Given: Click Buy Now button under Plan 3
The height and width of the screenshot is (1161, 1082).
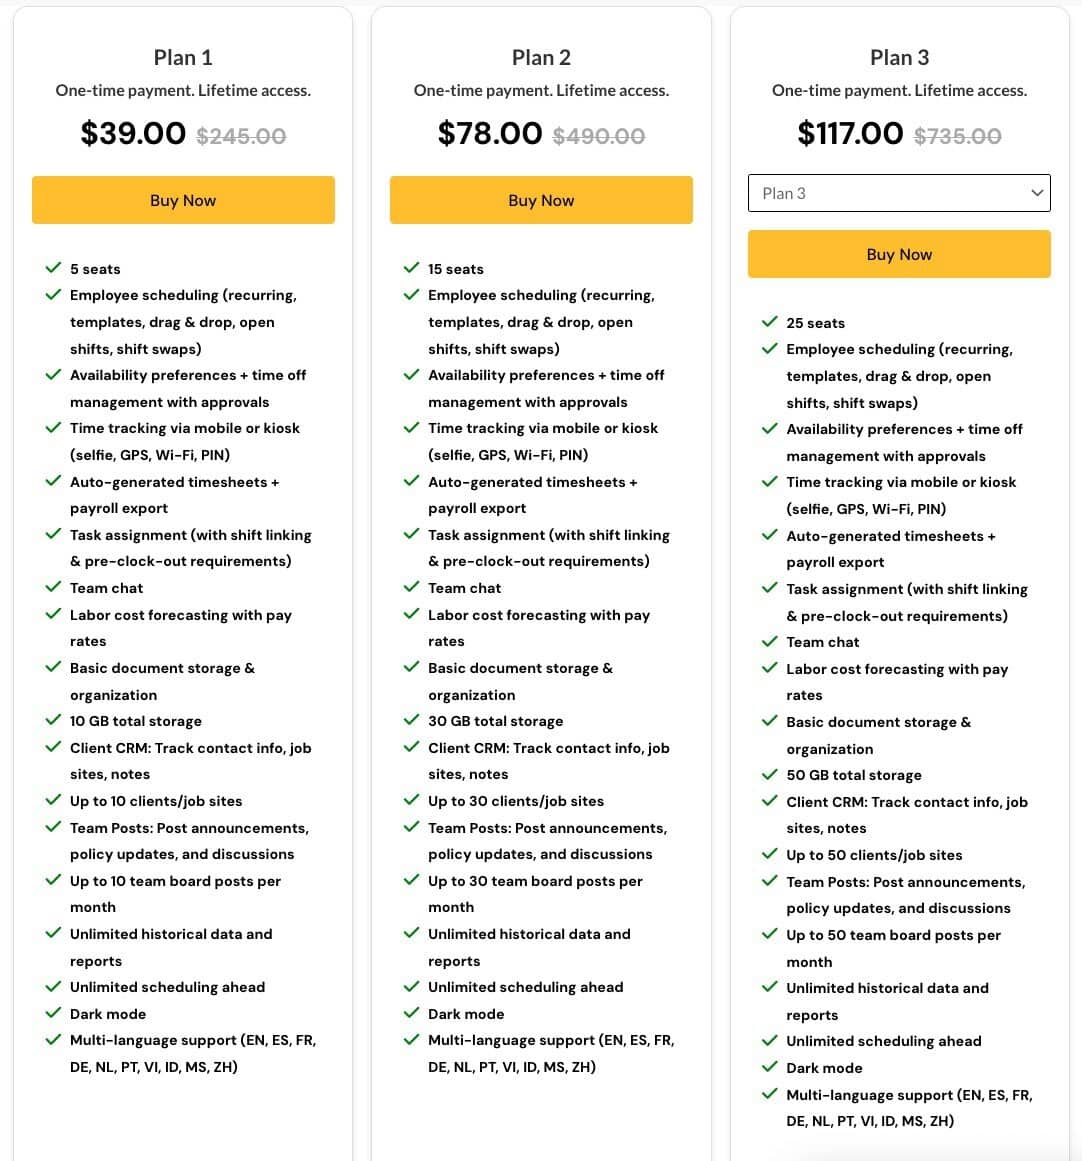Looking at the screenshot, I should 899,254.
